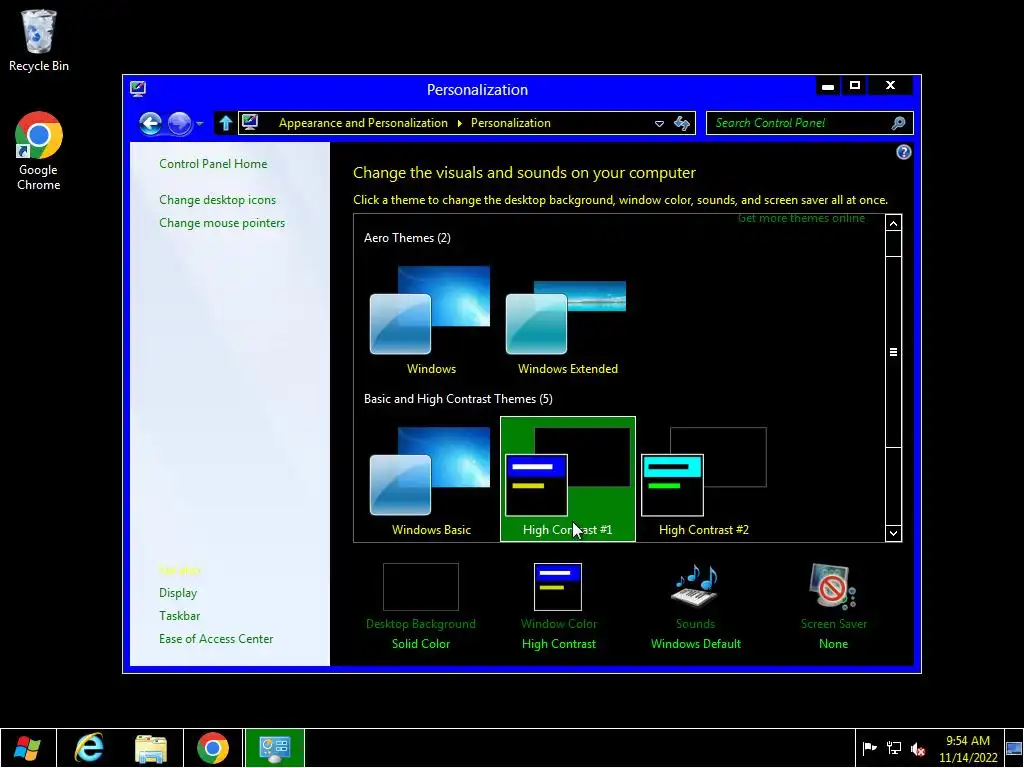Select the High Contrast #2 theme

(x=704, y=481)
